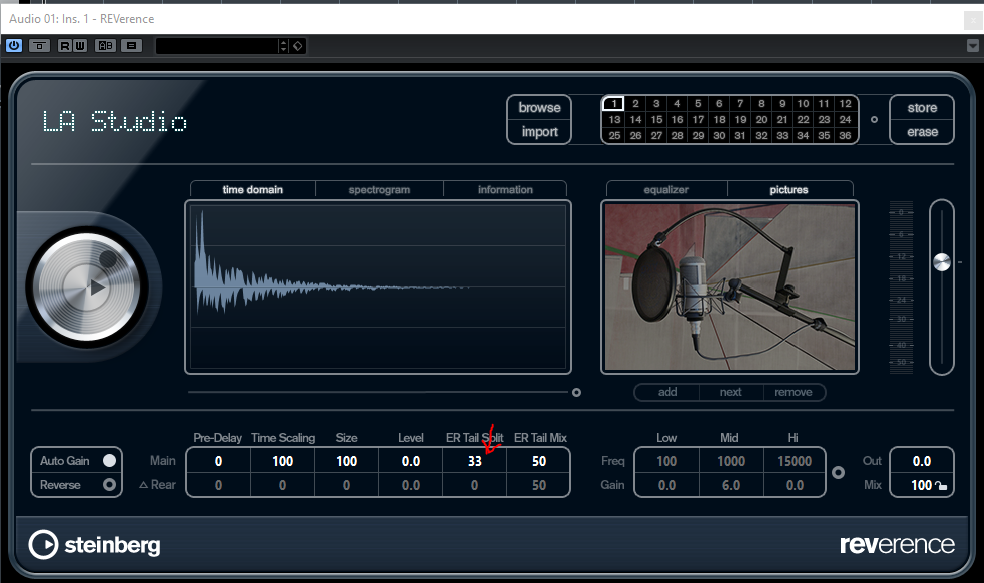The width and height of the screenshot is (984, 583).
Task: Click the output level fader knob
Action: [x=941, y=262]
